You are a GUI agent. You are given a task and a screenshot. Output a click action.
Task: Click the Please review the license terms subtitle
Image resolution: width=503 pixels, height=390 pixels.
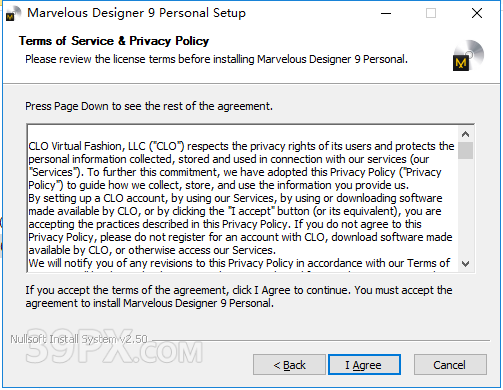[216, 59]
